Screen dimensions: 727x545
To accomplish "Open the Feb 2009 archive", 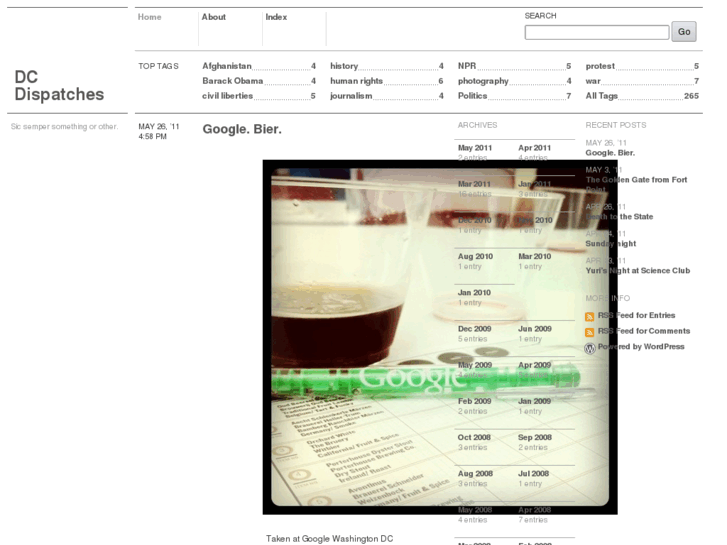I will tap(474, 401).
